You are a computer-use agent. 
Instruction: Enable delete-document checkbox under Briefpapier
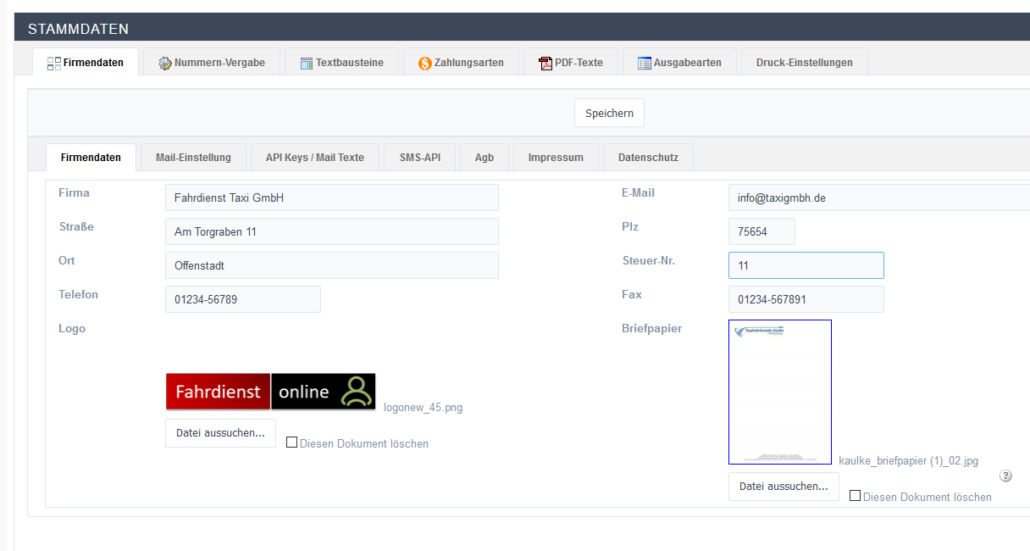(x=855, y=495)
